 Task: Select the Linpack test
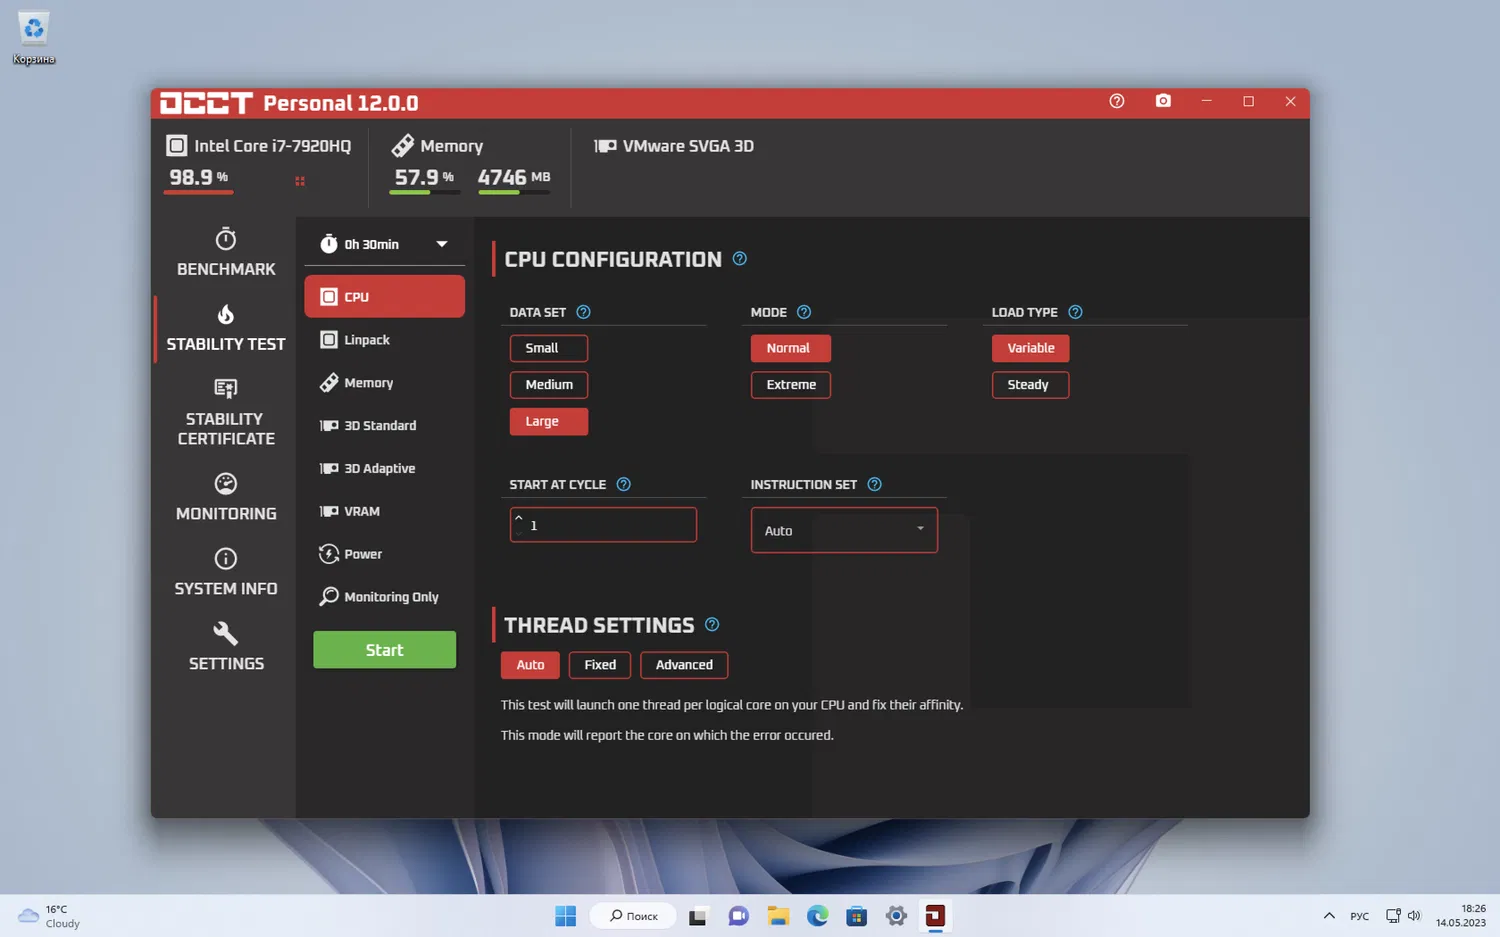point(384,340)
